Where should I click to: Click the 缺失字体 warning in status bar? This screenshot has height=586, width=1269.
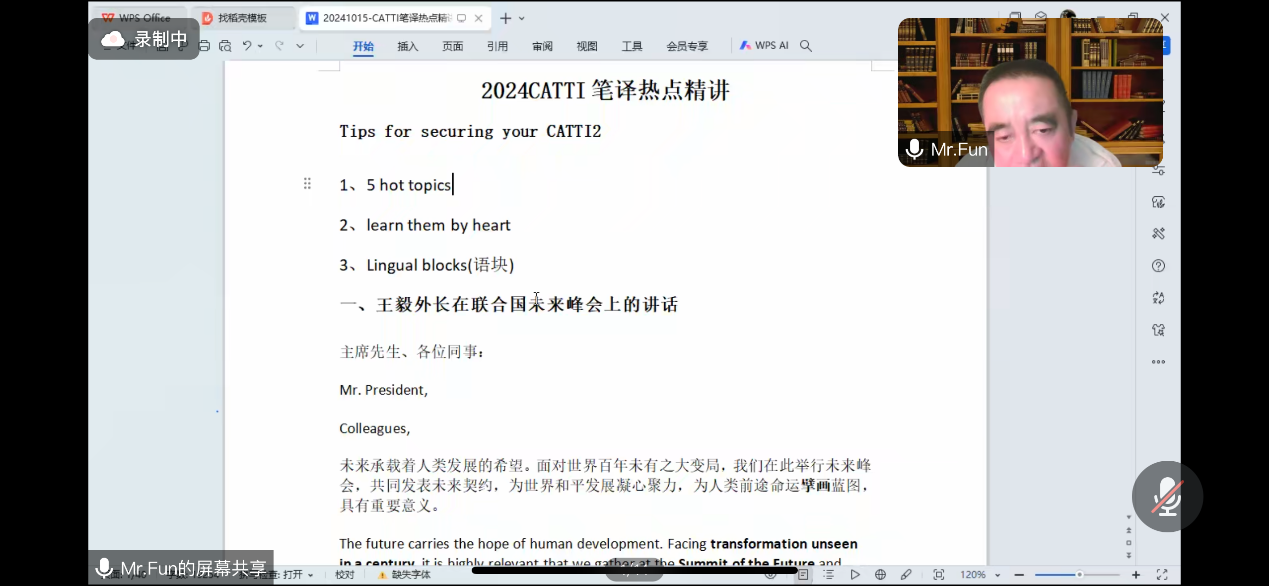405,575
